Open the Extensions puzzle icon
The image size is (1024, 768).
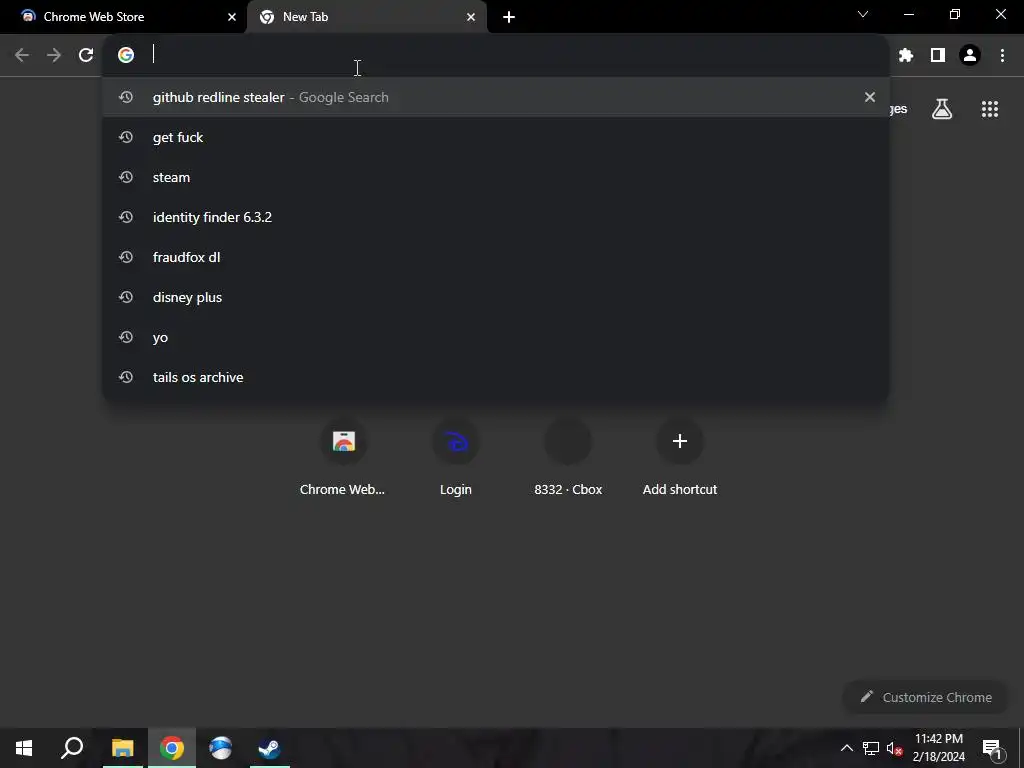pyautogui.click(x=905, y=56)
